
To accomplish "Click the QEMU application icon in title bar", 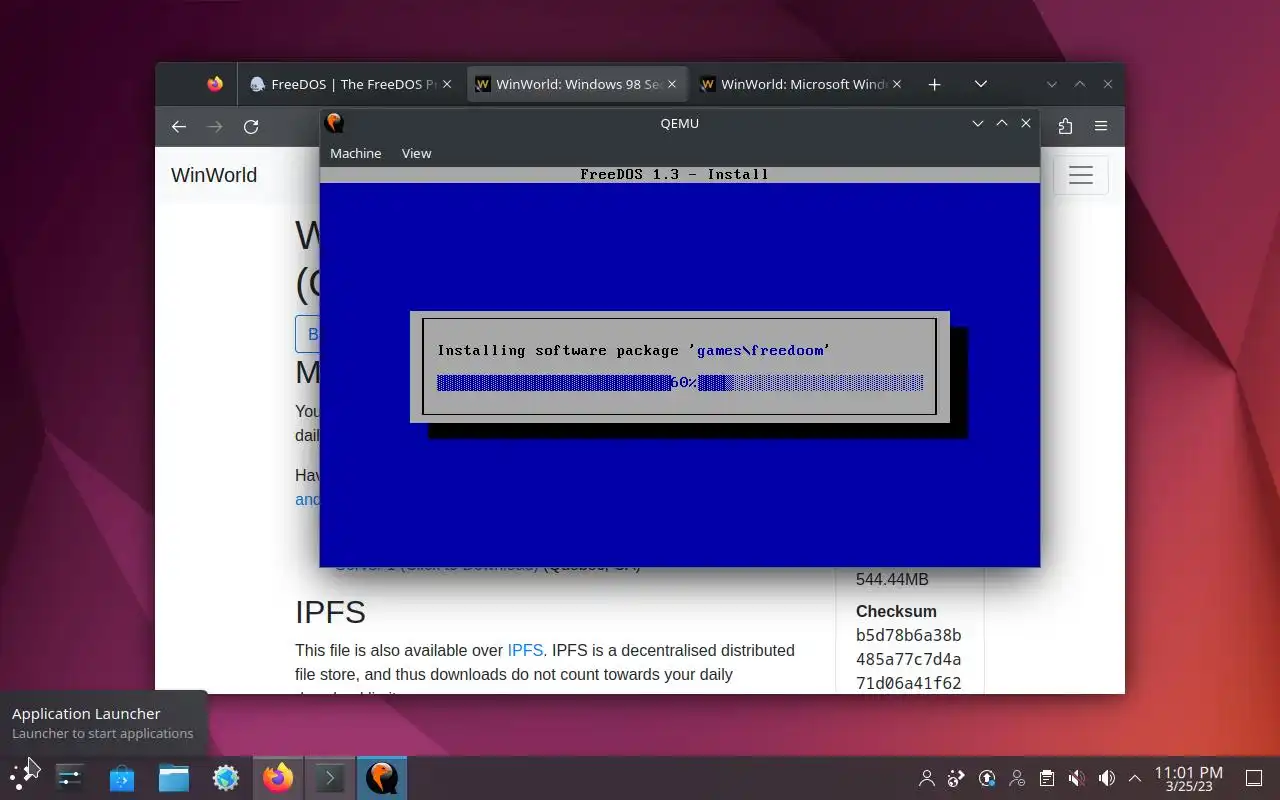I will coord(334,123).
